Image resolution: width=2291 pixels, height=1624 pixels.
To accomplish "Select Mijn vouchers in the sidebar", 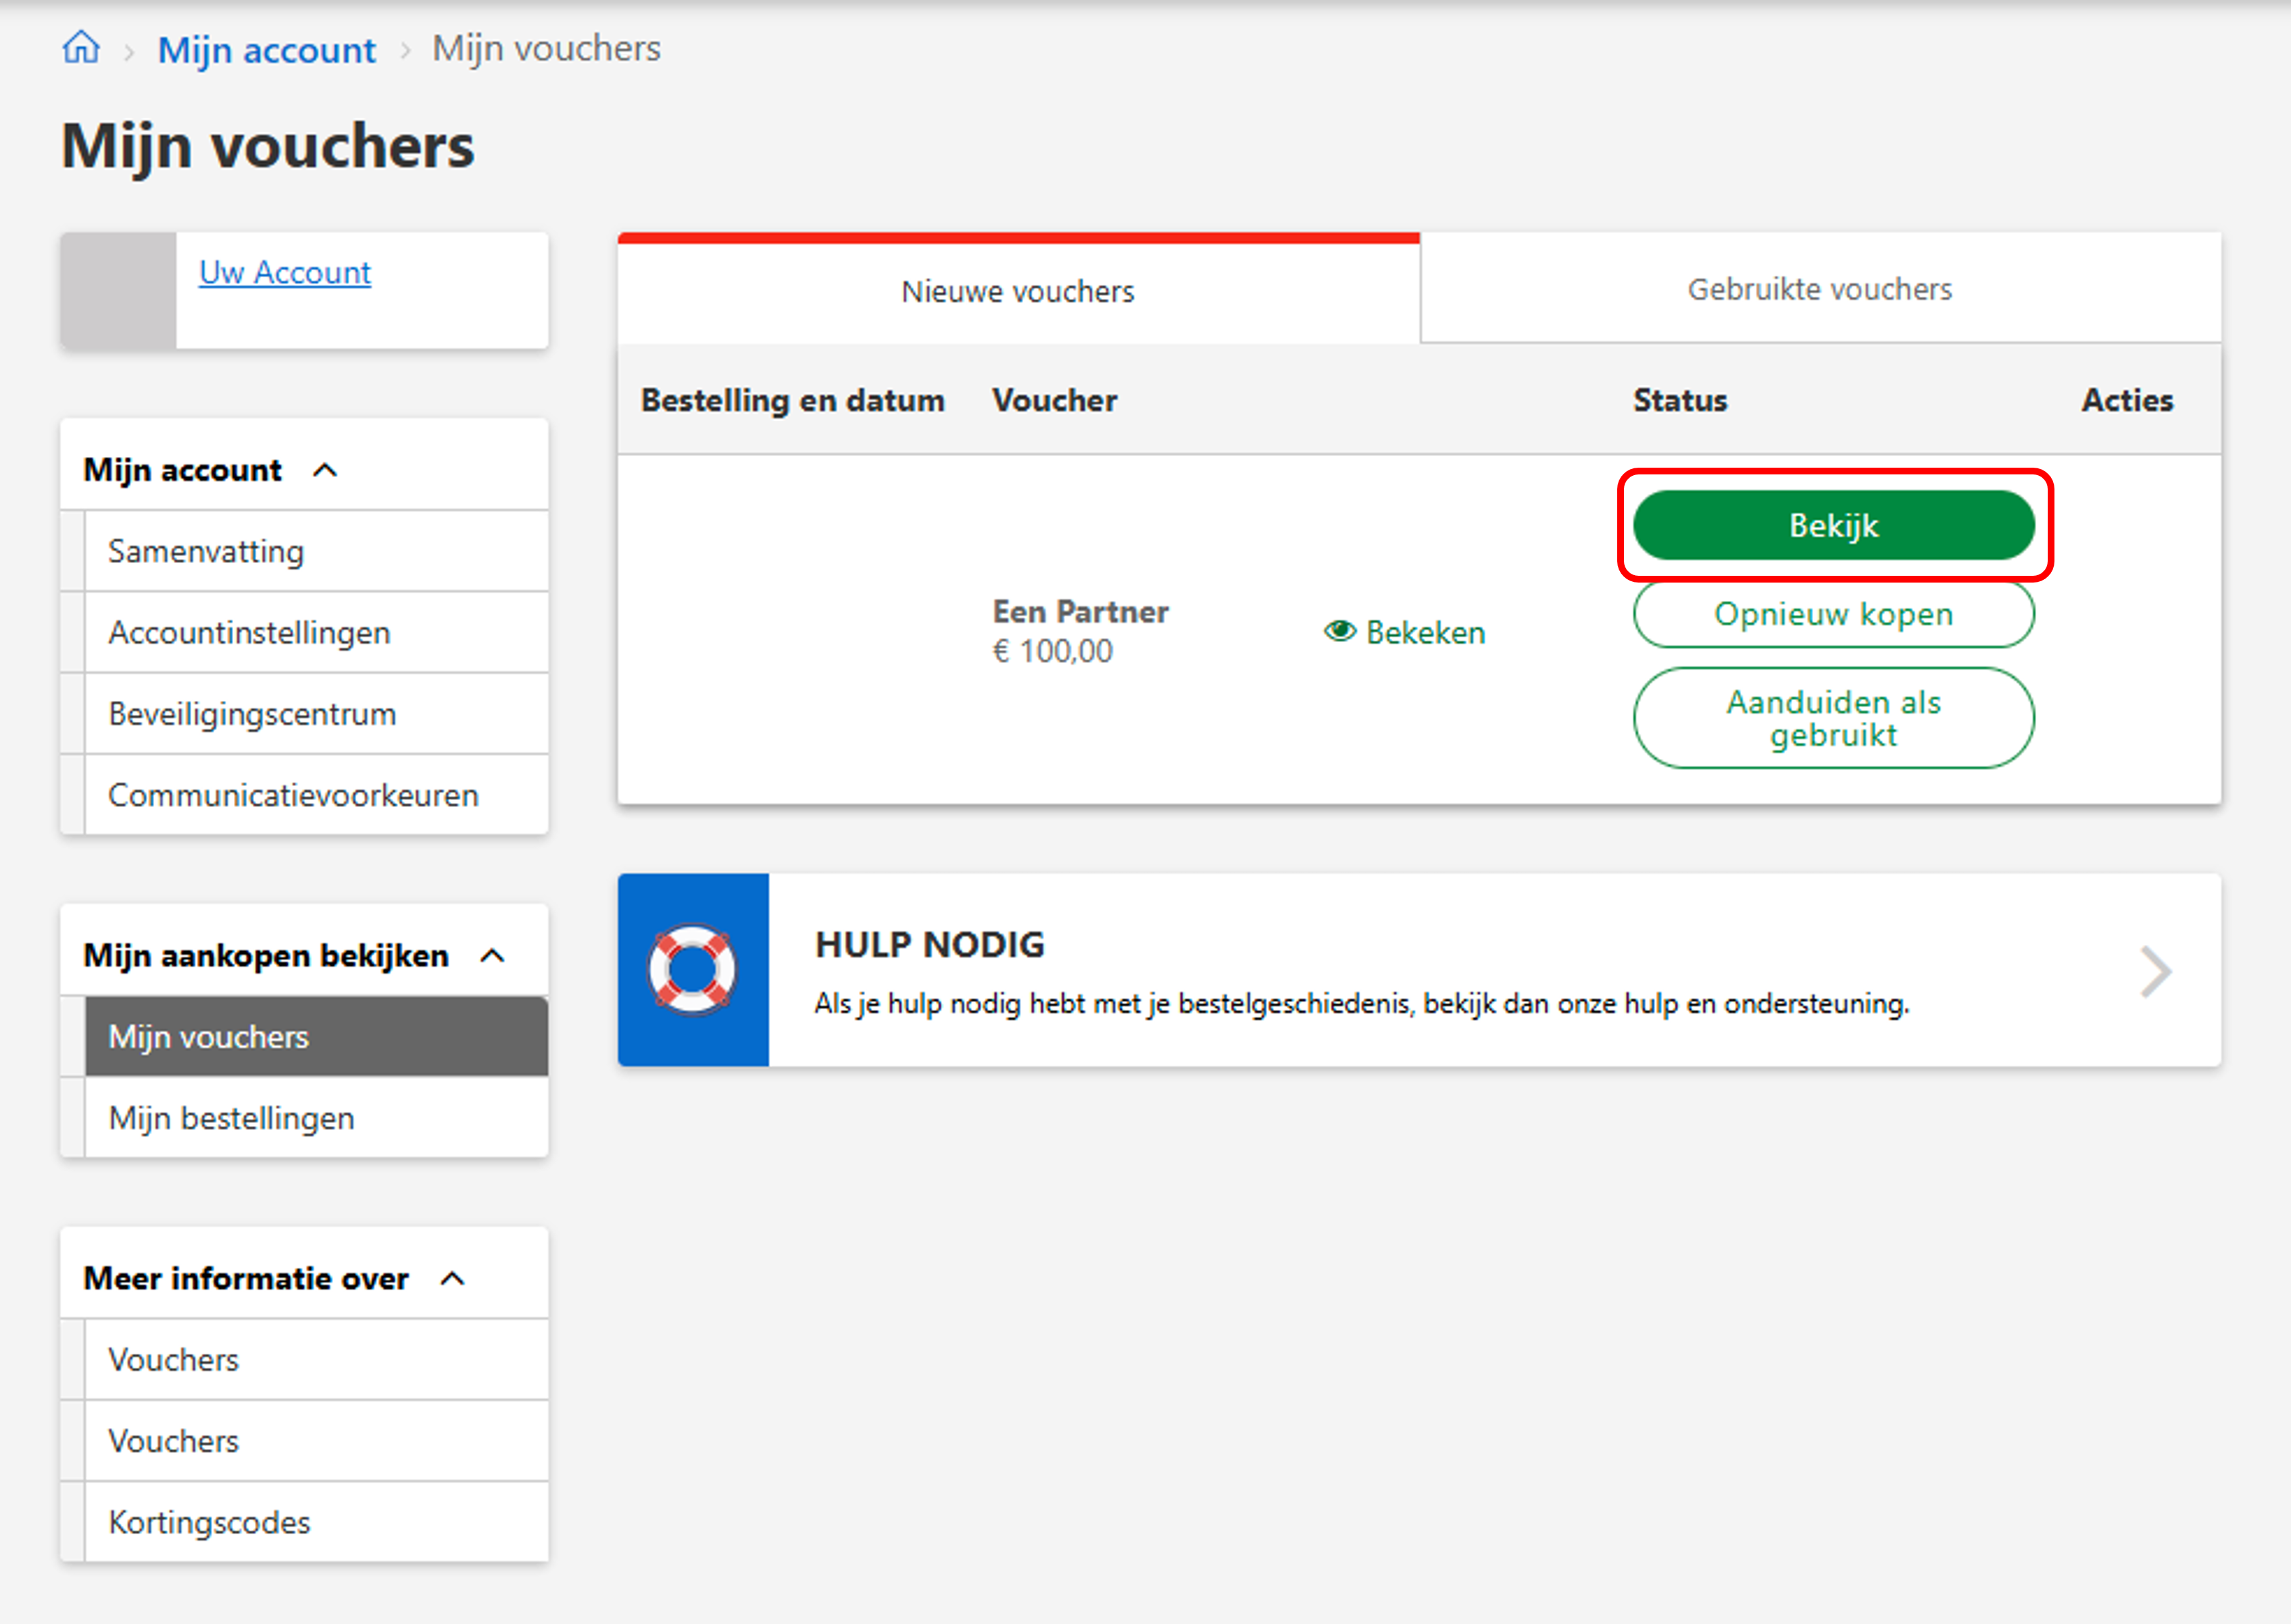I will [316, 1037].
